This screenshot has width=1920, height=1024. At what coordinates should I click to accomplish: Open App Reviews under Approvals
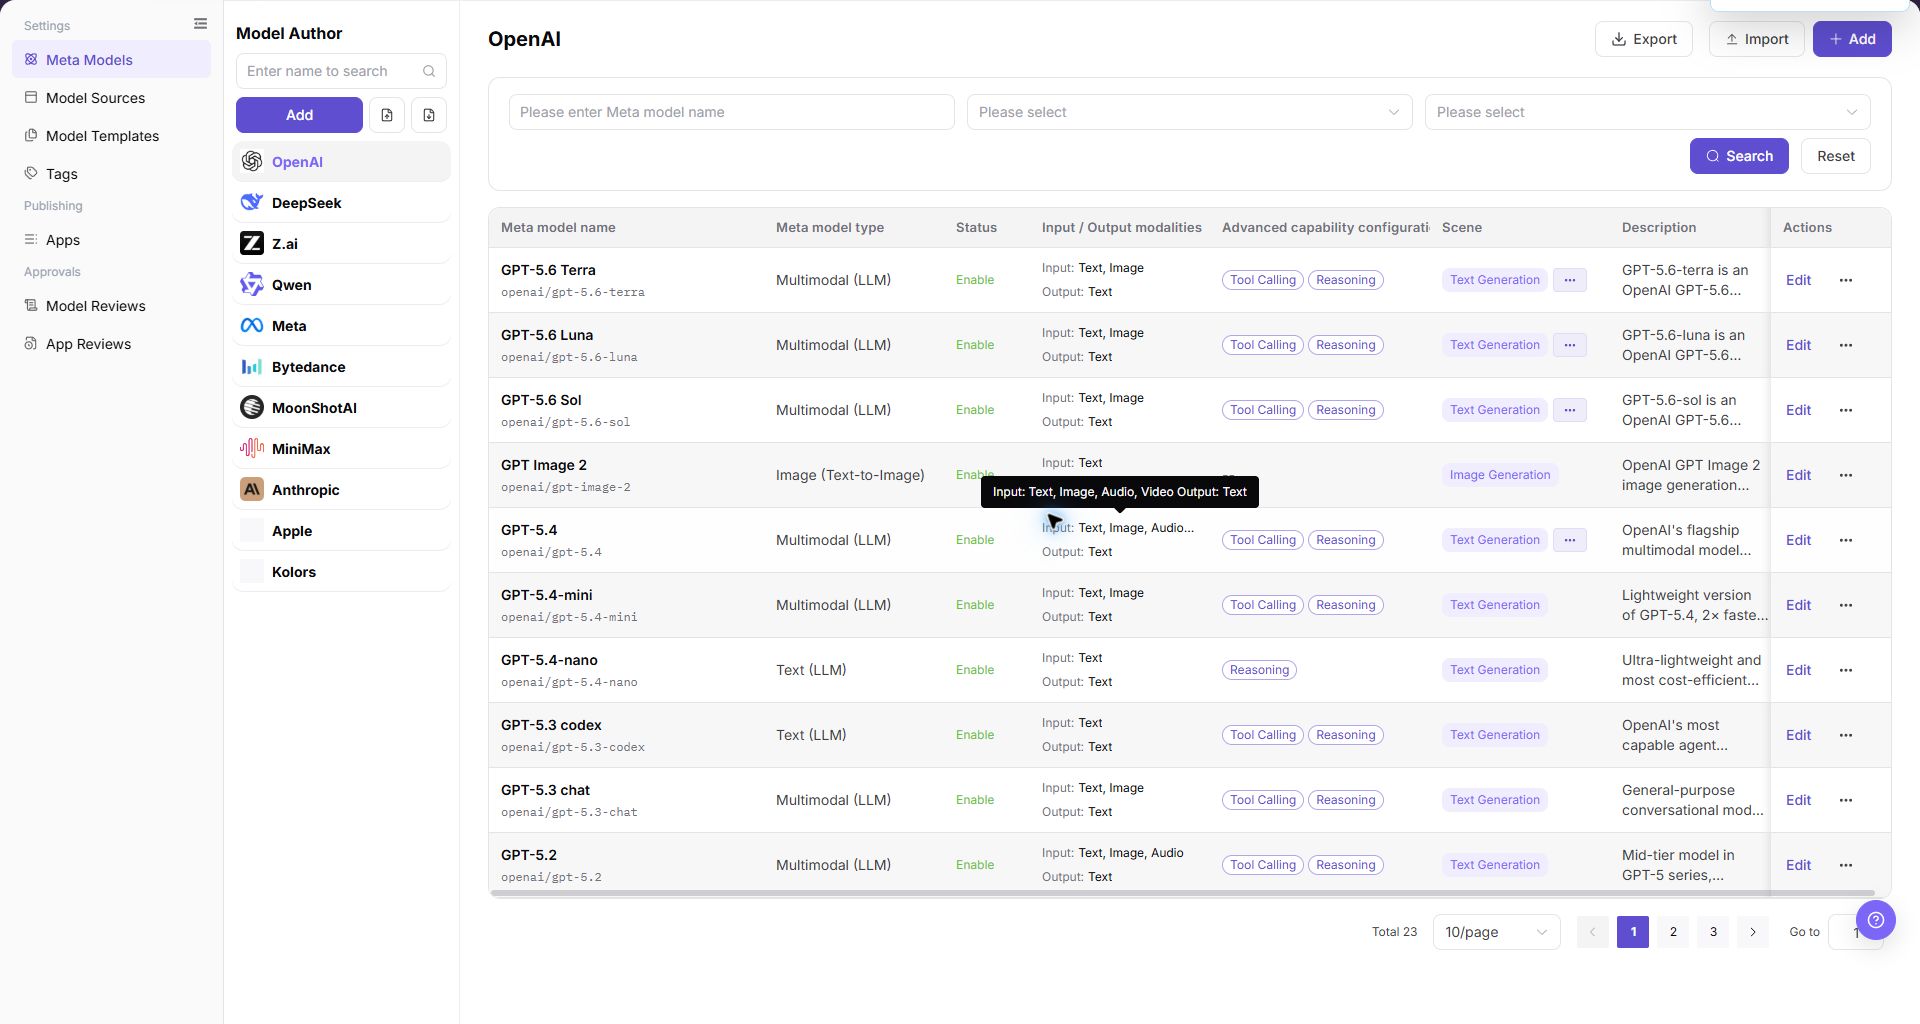point(111,344)
